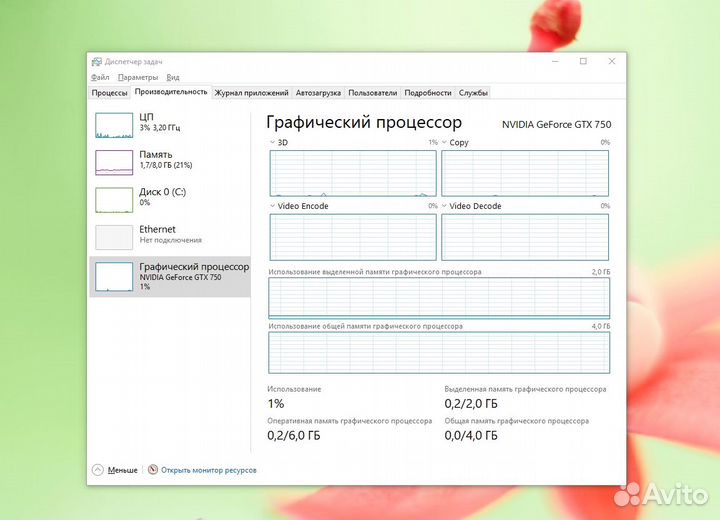
Task: Open the Файл menu
Action: pos(100,77)
